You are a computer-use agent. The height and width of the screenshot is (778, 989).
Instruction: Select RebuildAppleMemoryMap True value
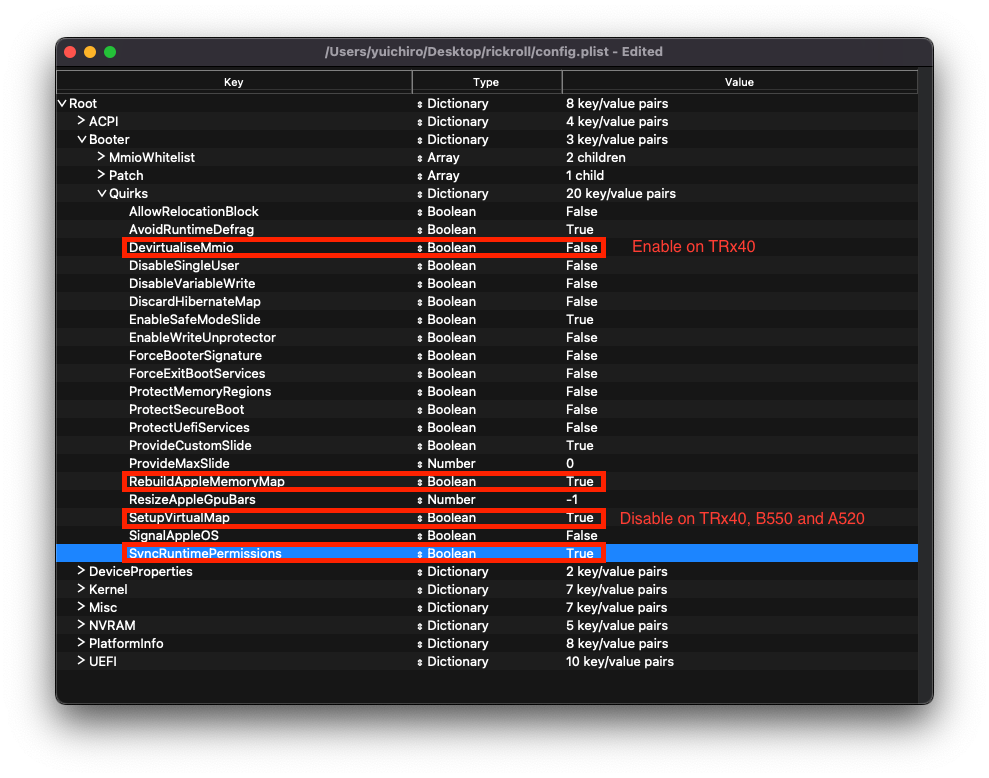579,482
